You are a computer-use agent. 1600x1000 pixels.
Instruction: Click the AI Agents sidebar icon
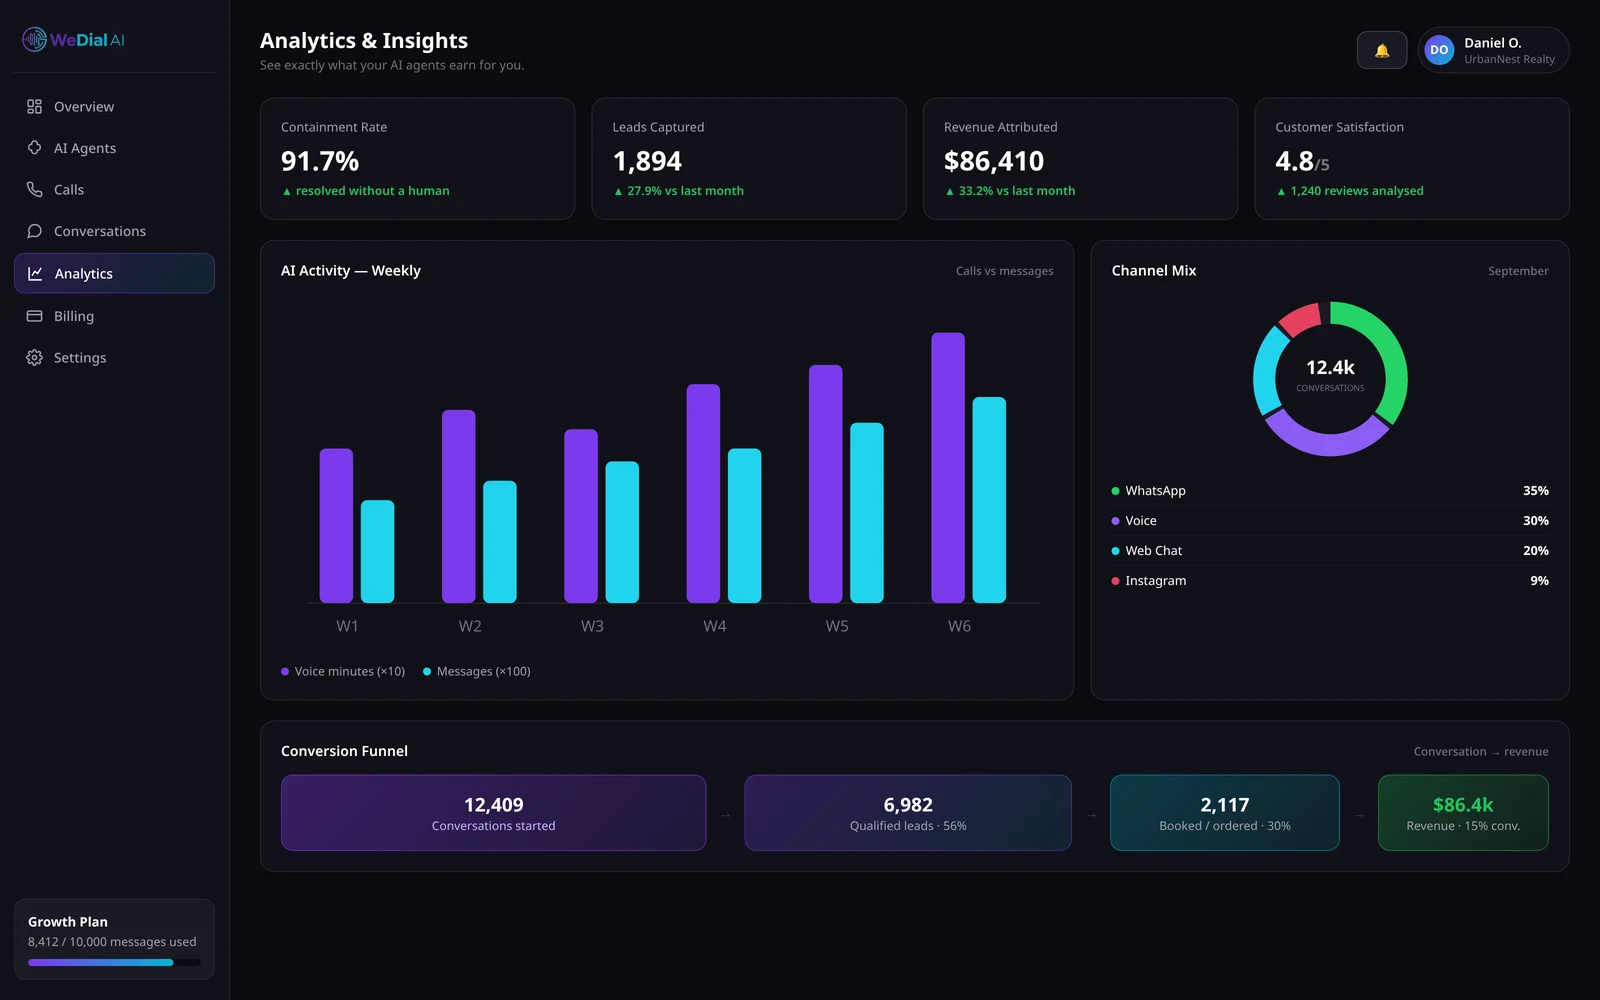34,148
